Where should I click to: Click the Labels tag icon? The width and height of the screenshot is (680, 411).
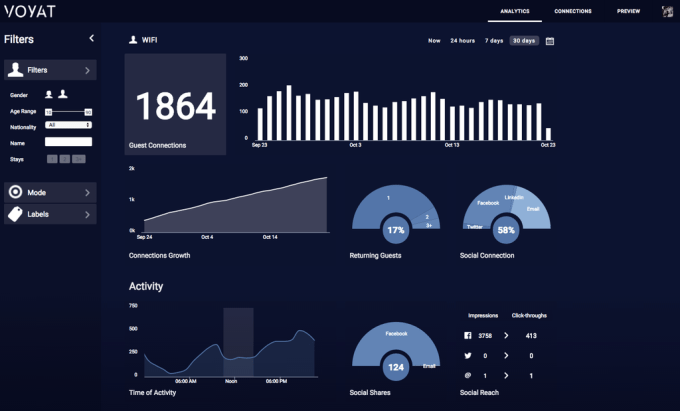15,214
